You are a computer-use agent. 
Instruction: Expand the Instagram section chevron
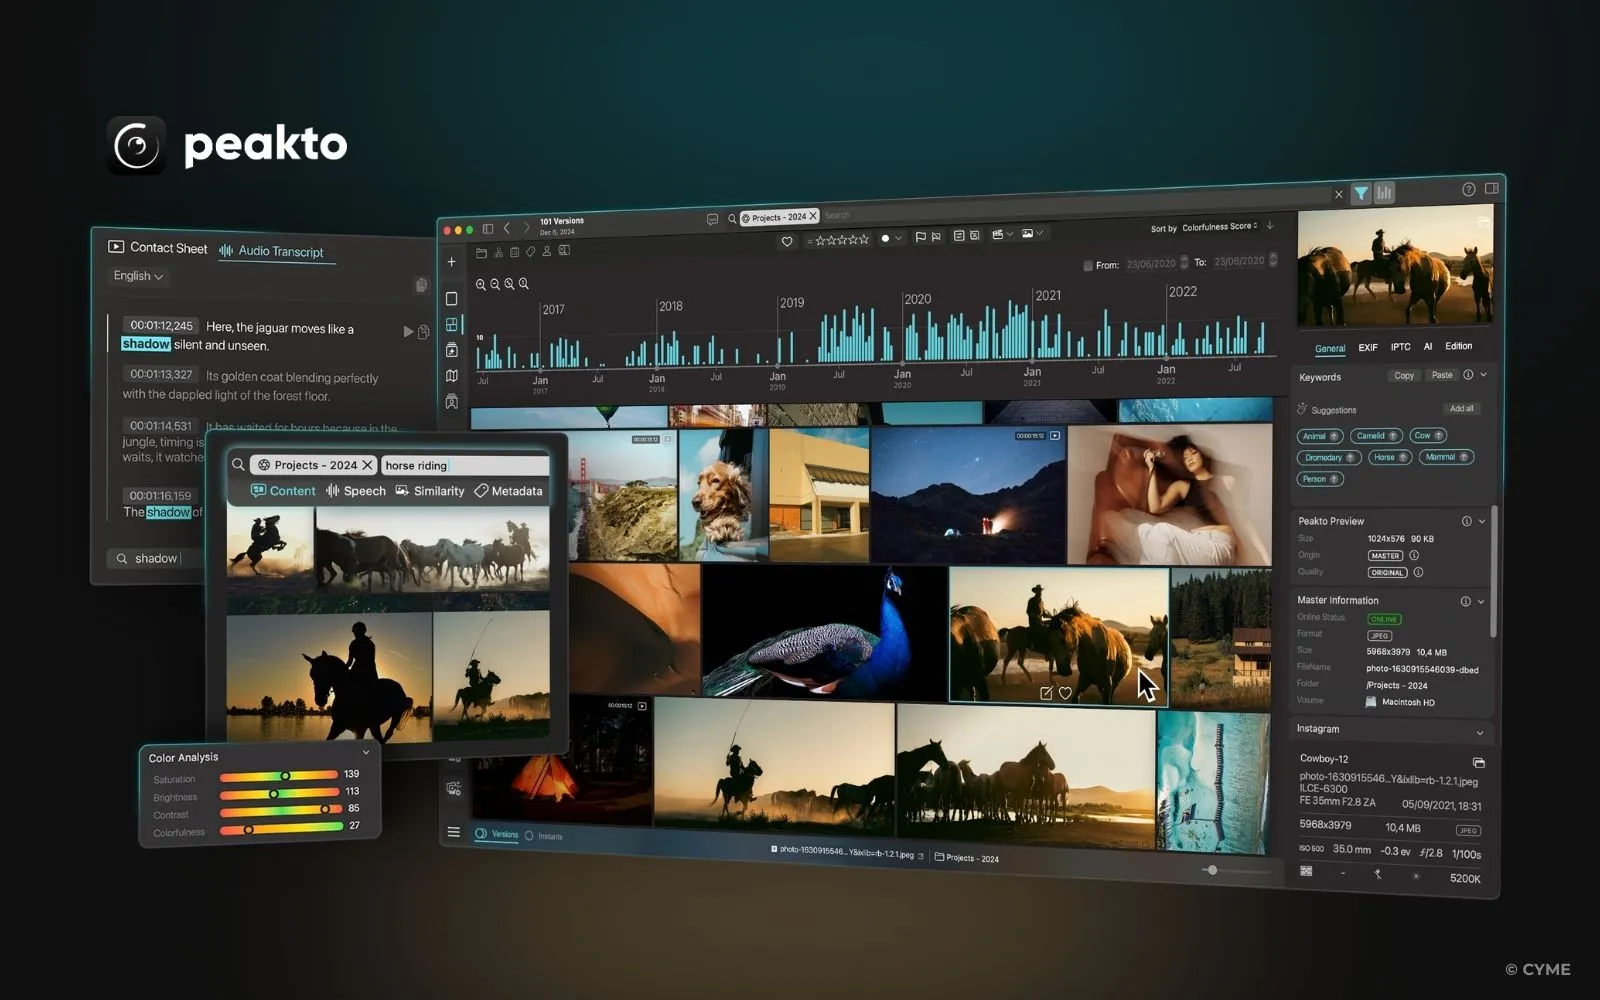click(1480, 733)
